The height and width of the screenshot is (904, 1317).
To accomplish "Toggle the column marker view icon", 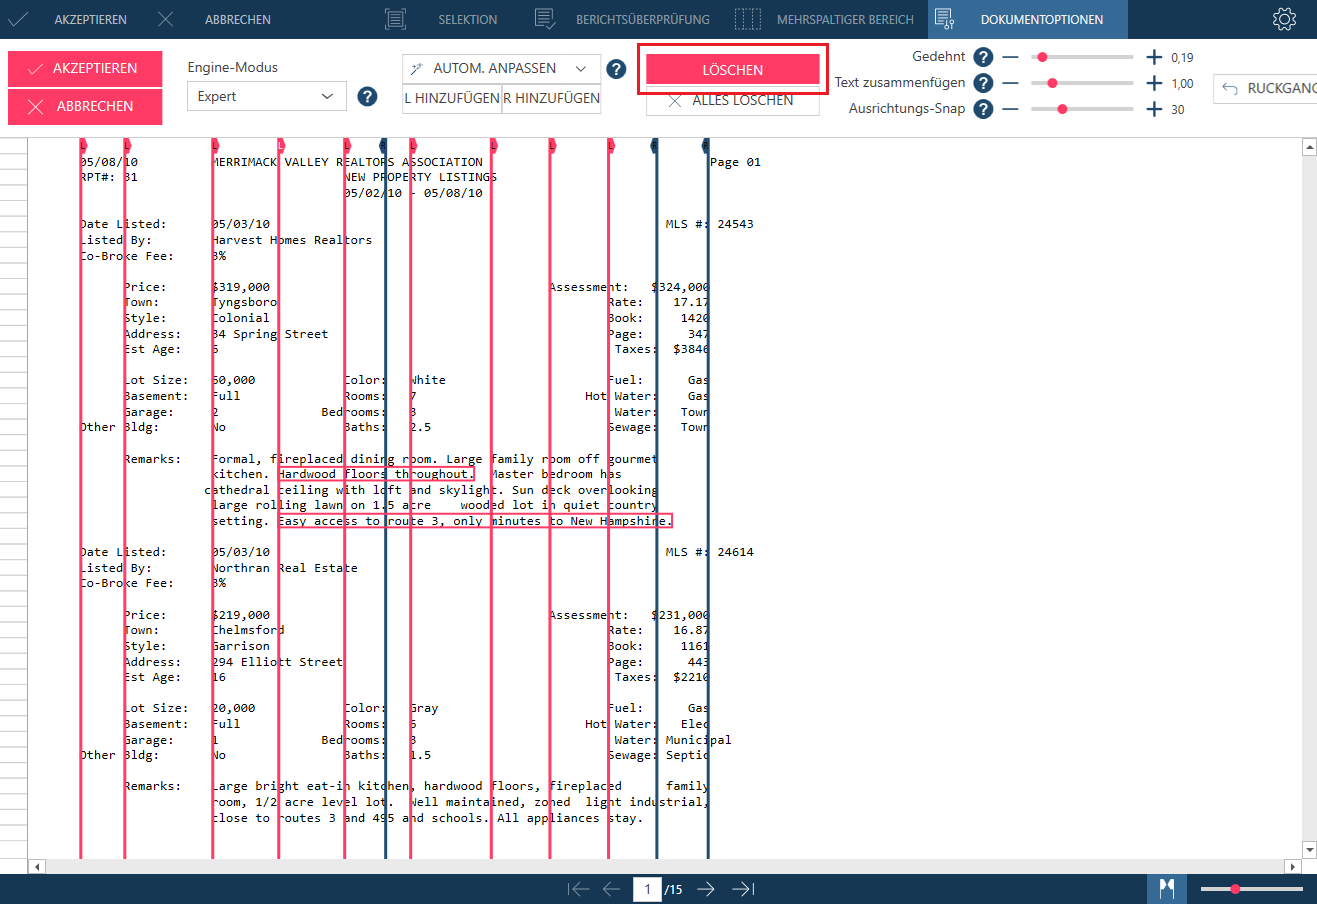I will [1166, 889].
